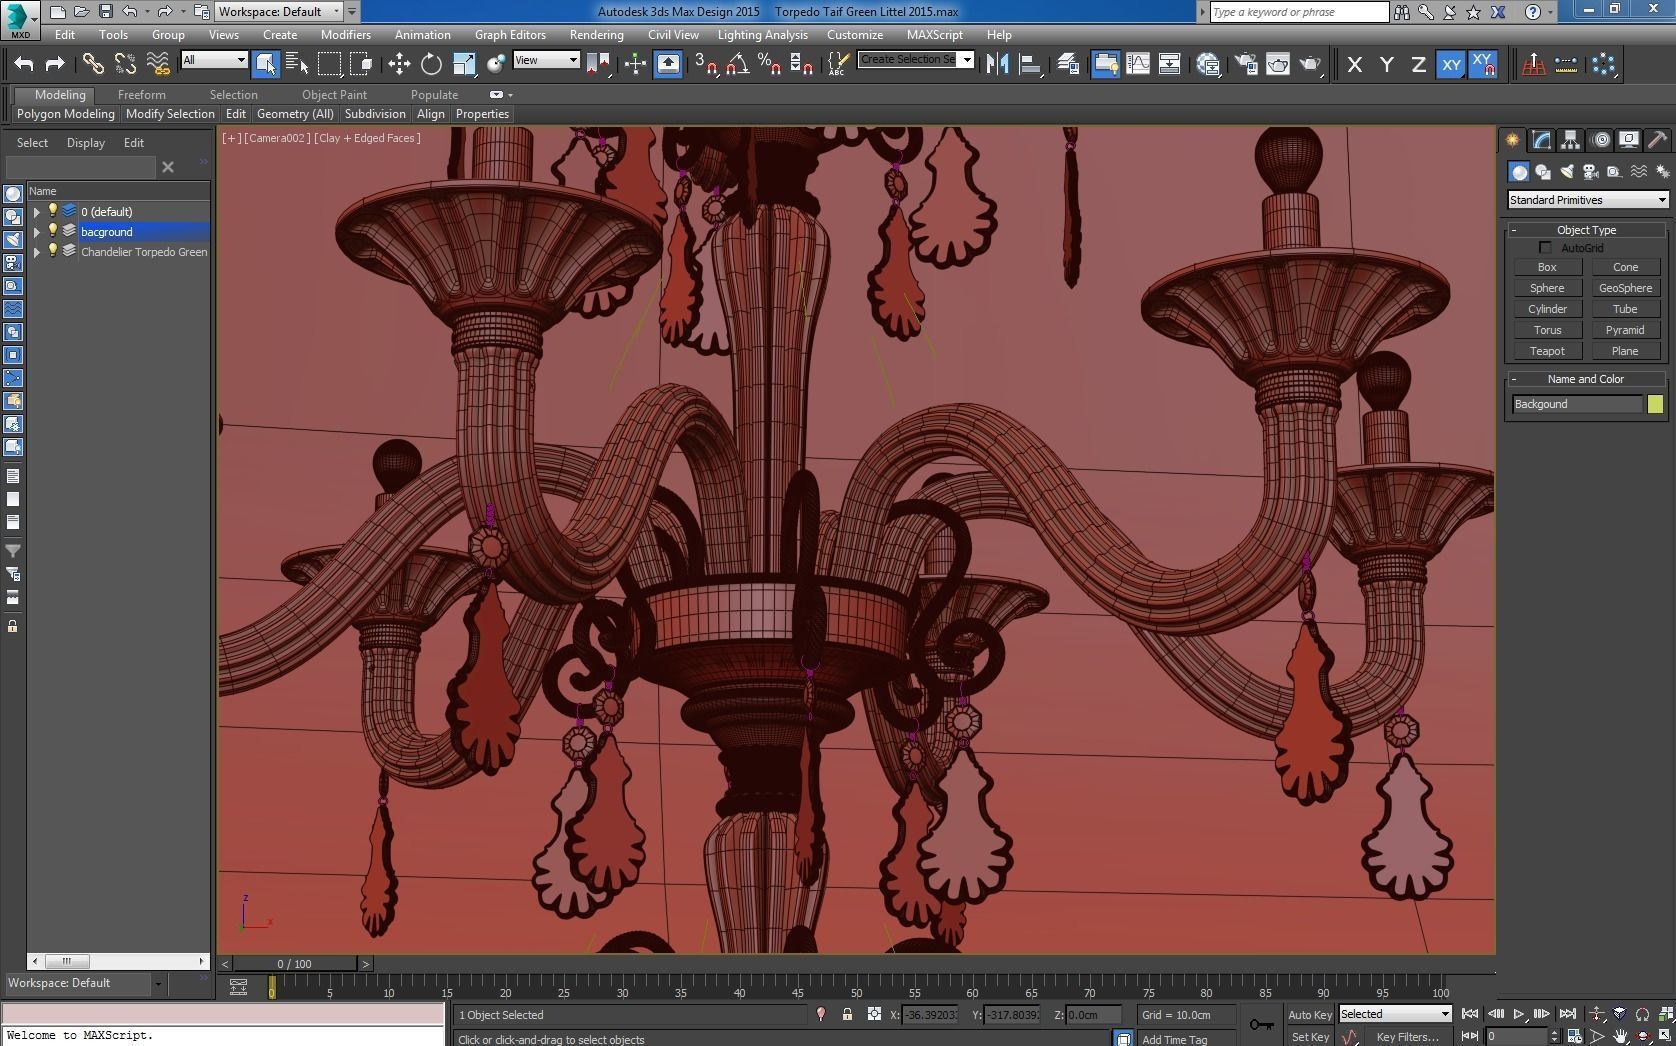
Task: Switch to the Object Paint ribbon tab
Action: tap(334, 95)
